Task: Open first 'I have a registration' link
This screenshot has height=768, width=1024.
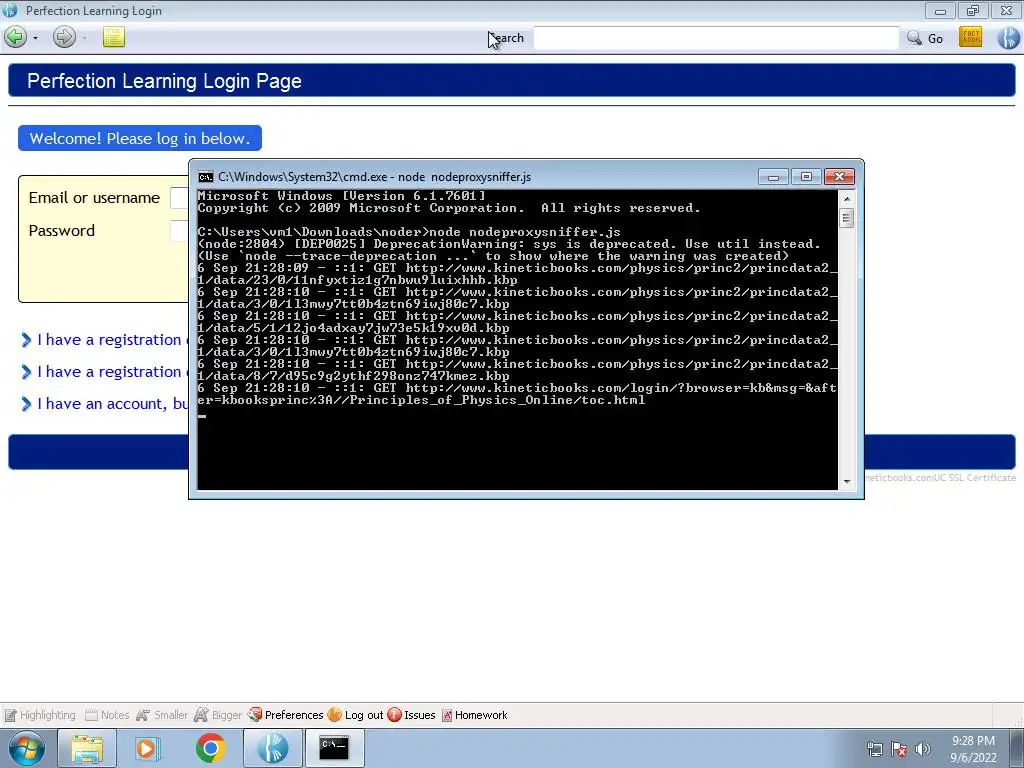Action: (108, 340)
